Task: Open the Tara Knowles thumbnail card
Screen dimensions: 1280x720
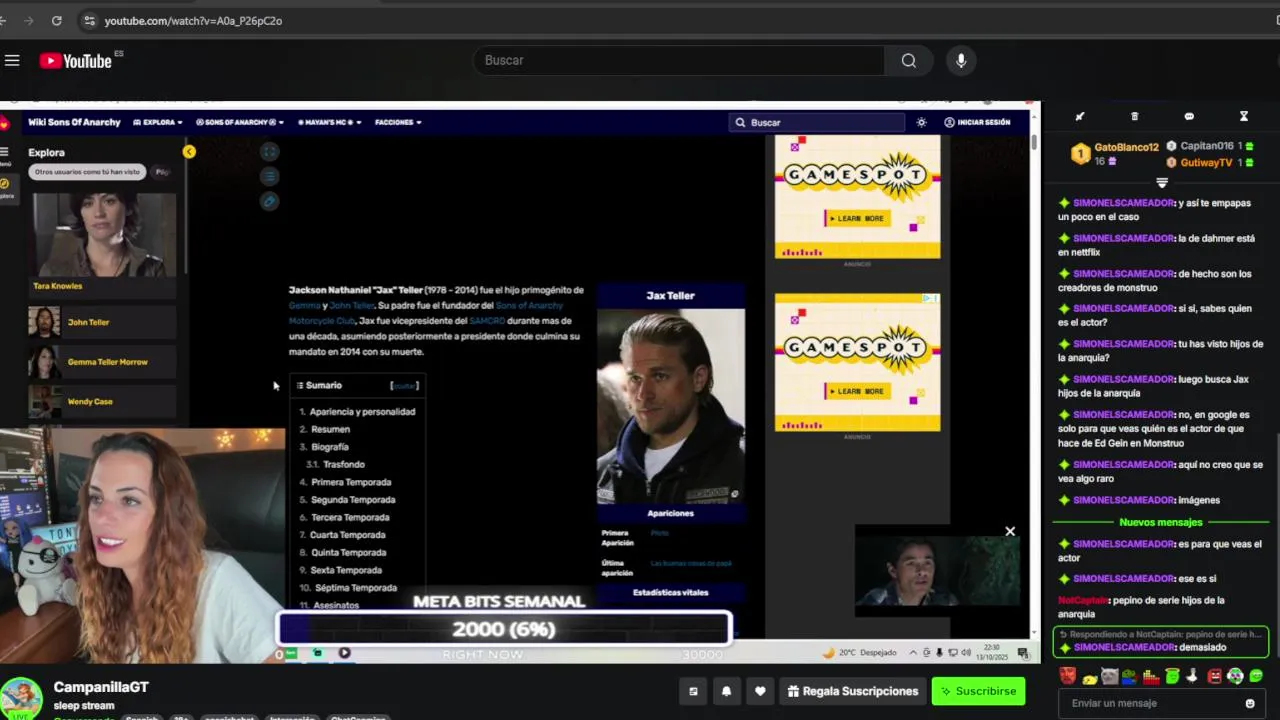Action: (104, 244)
